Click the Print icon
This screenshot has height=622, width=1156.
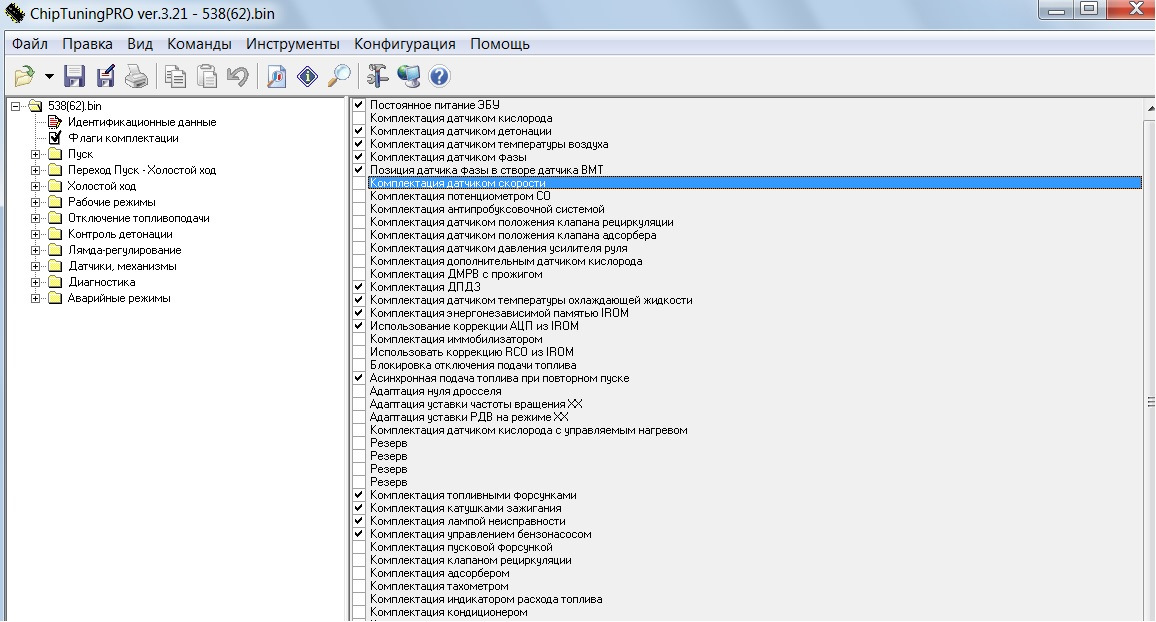click(x=136, y=76)
